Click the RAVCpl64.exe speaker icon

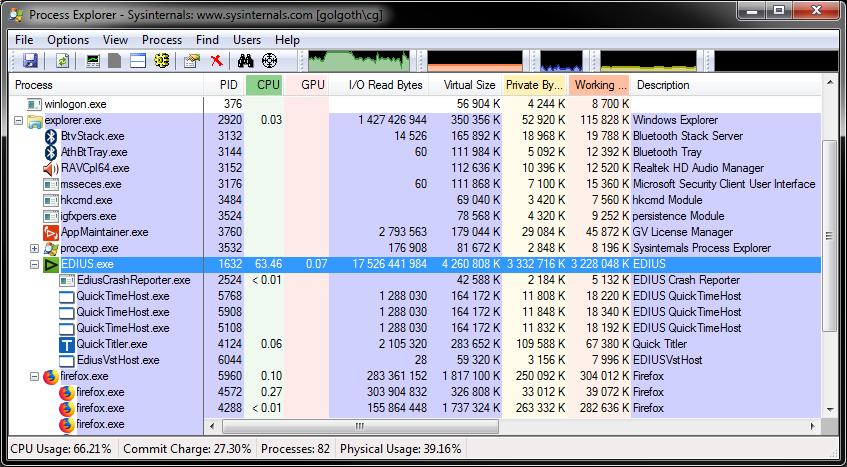coord(51,168)
